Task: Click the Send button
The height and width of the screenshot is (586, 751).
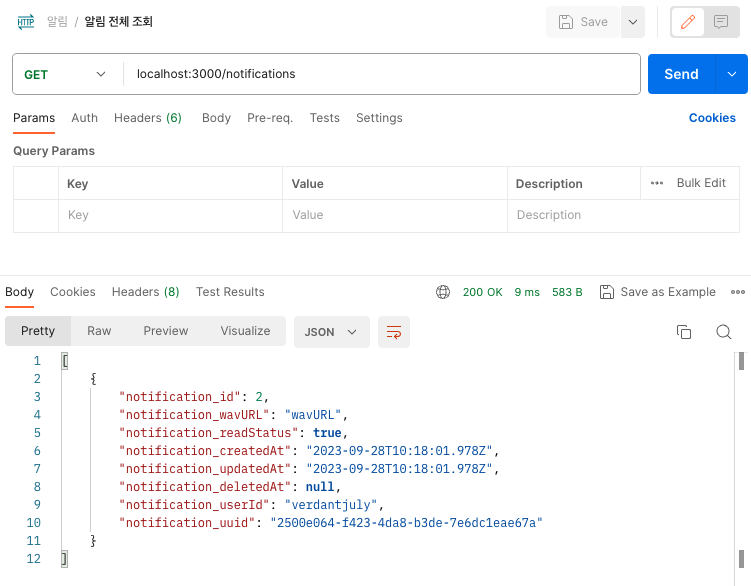Action: pos(681,74)
